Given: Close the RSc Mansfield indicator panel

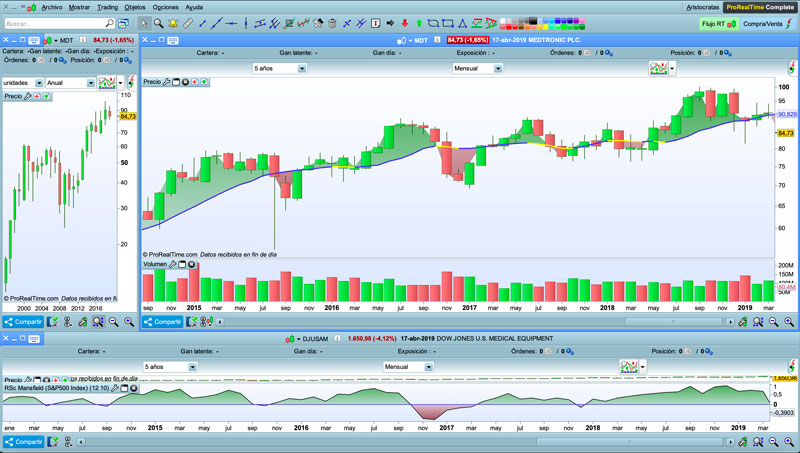Looking at the screenshot, I should point(134,388).
